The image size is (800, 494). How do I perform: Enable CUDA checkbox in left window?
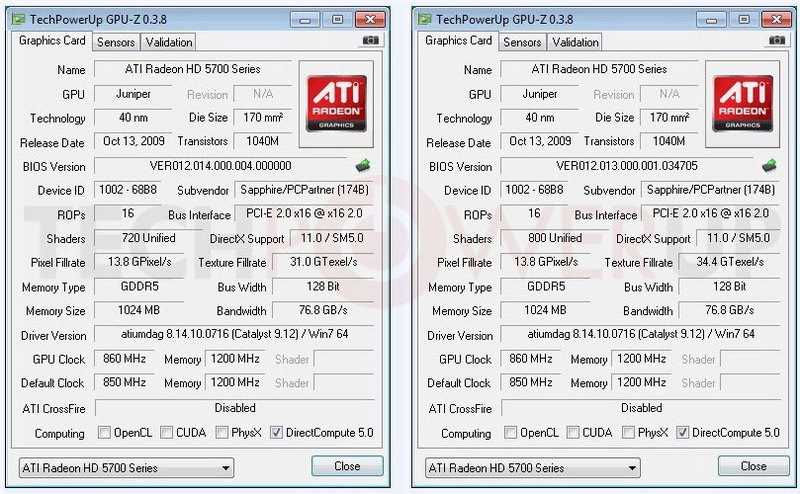[166, 433]
